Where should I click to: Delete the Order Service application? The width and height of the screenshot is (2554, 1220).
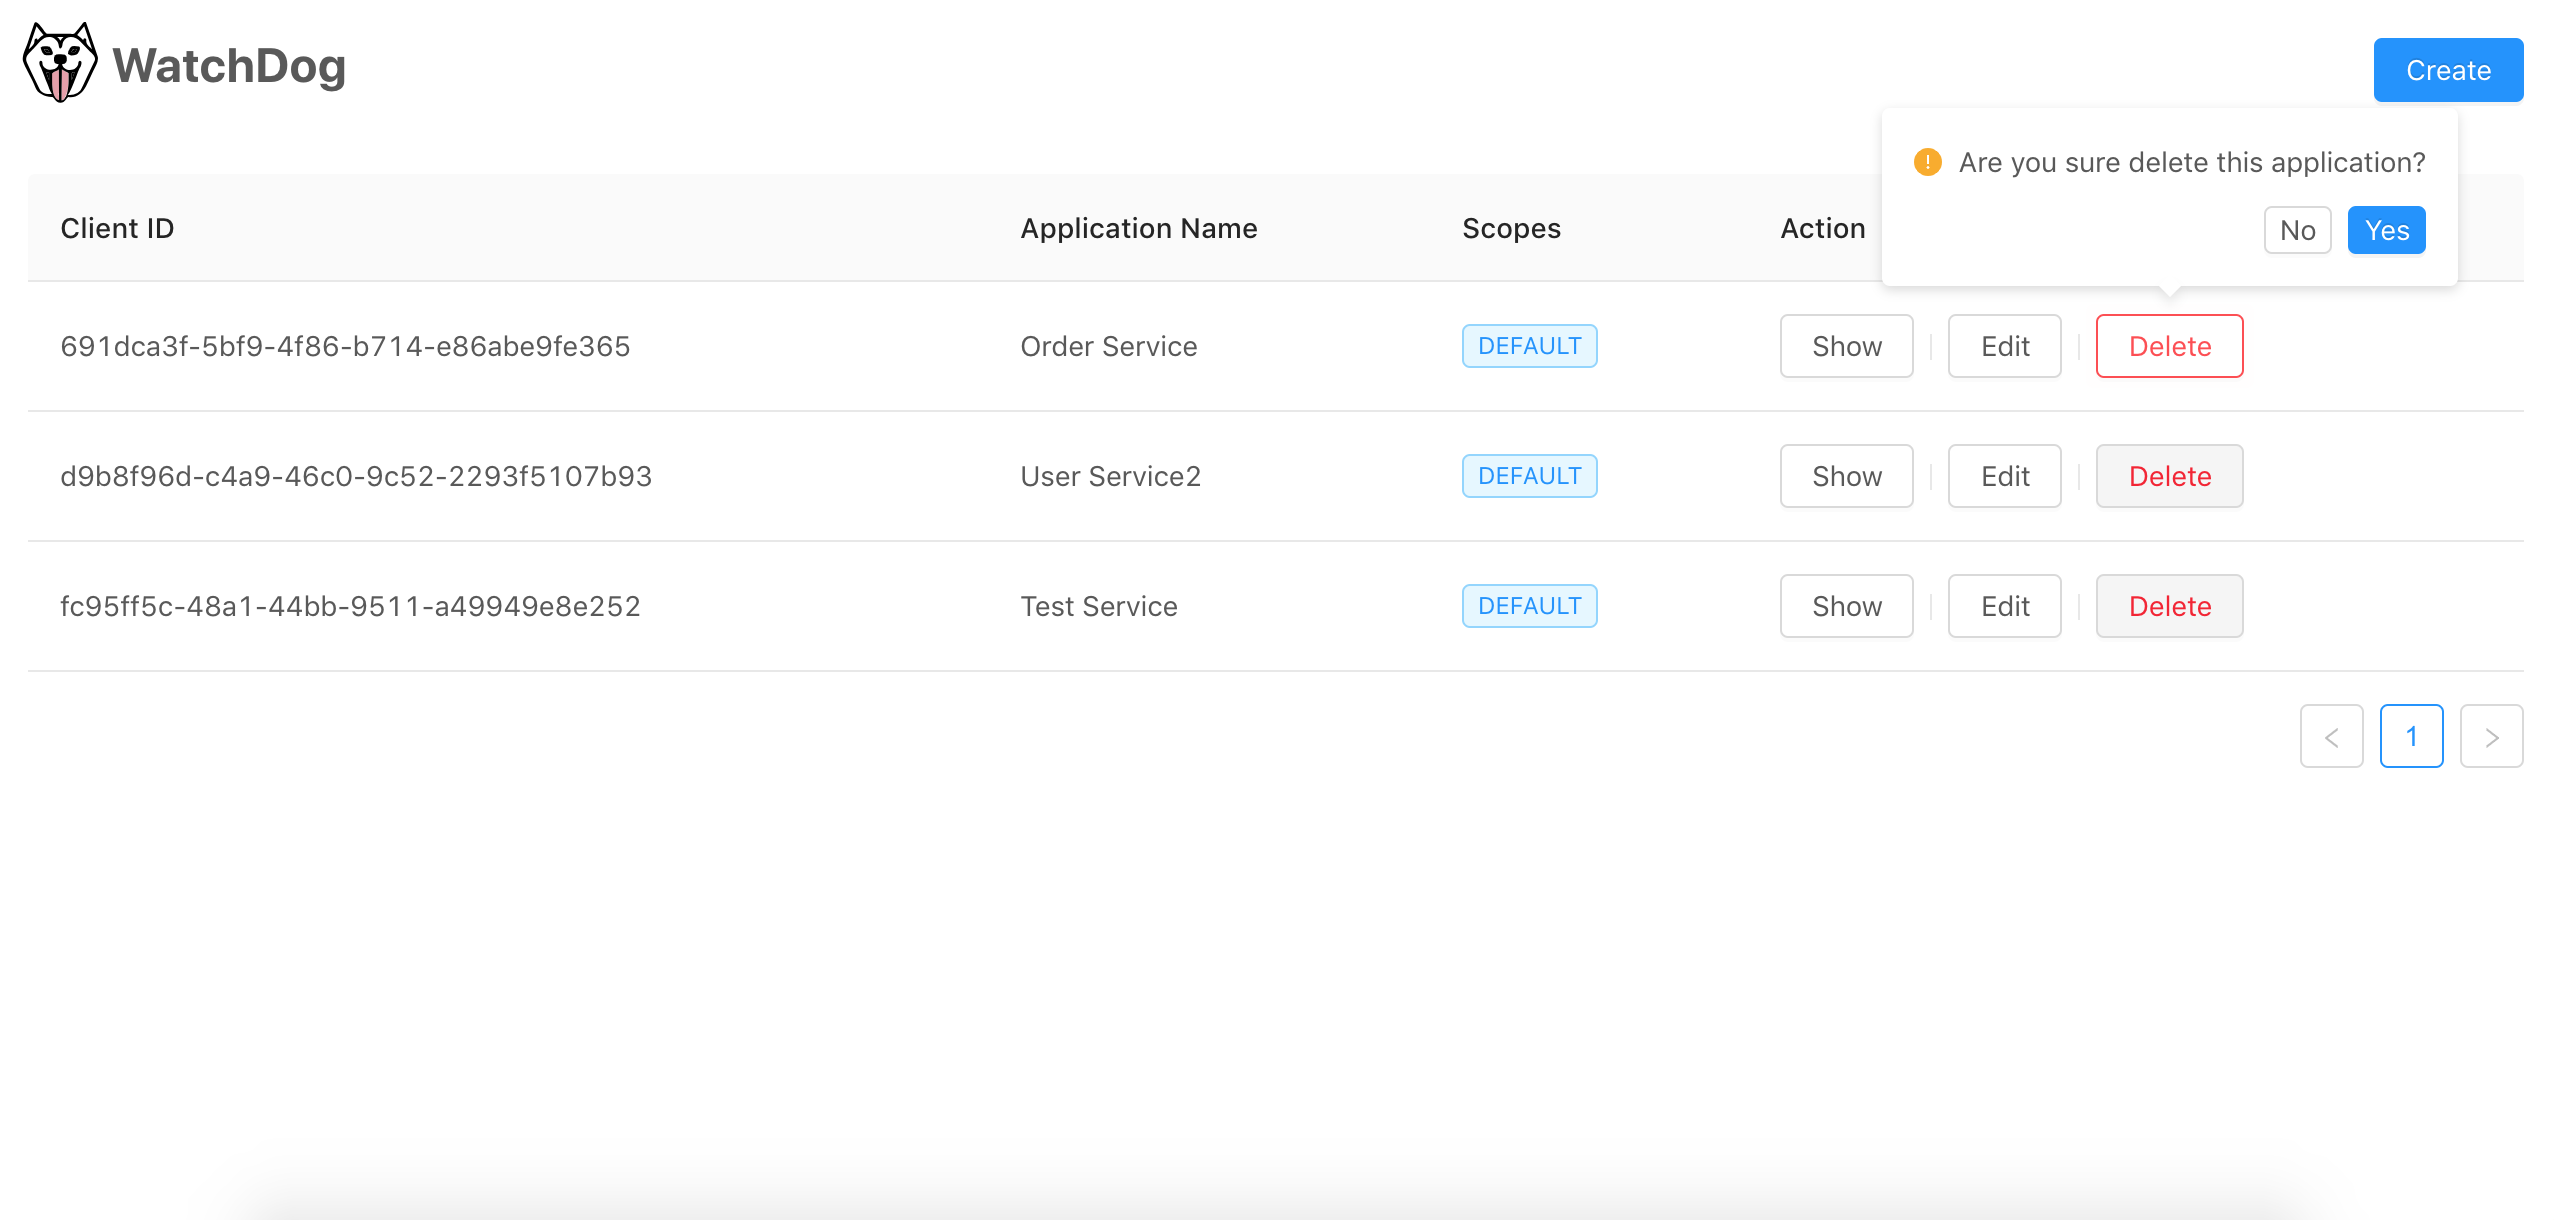tap(2169, 347)
